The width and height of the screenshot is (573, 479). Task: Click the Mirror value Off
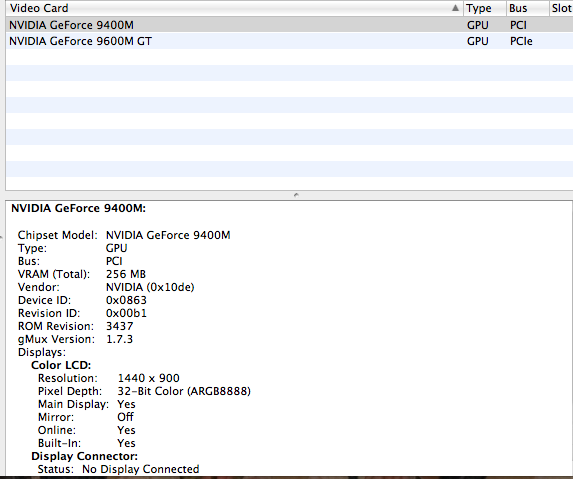pos(125,417)
